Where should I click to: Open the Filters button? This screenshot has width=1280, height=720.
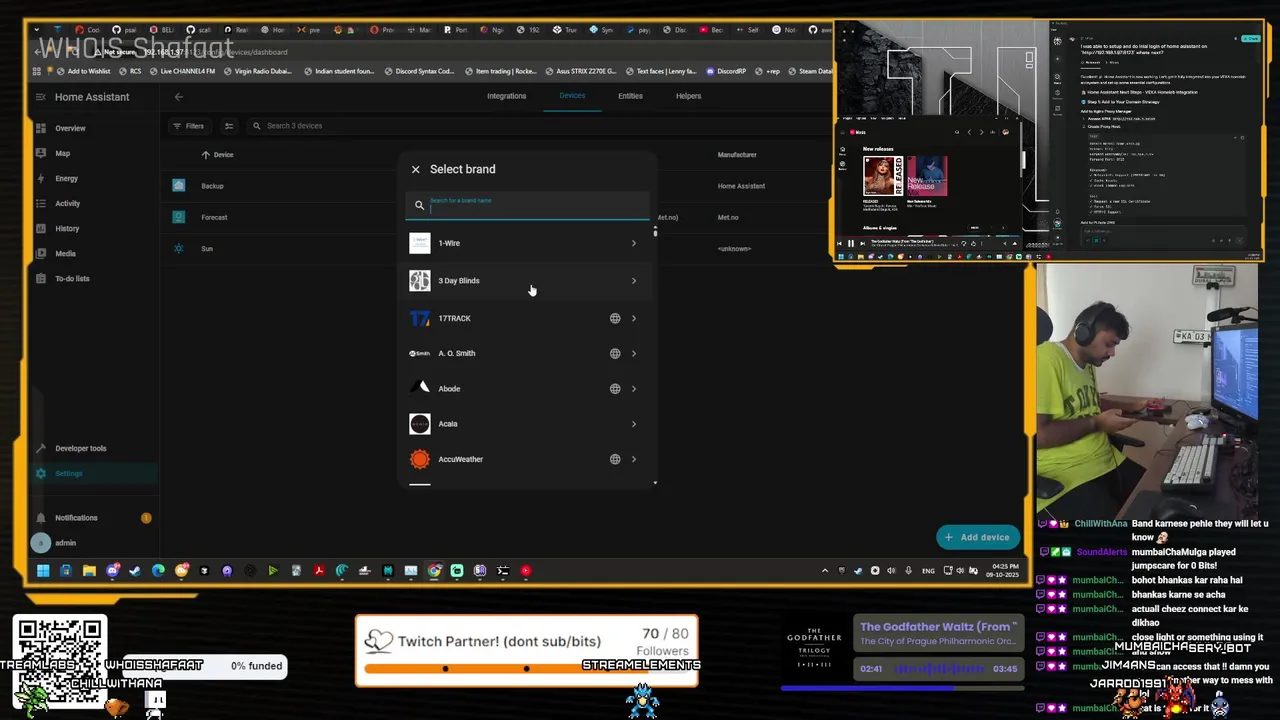tap(188, 126)
